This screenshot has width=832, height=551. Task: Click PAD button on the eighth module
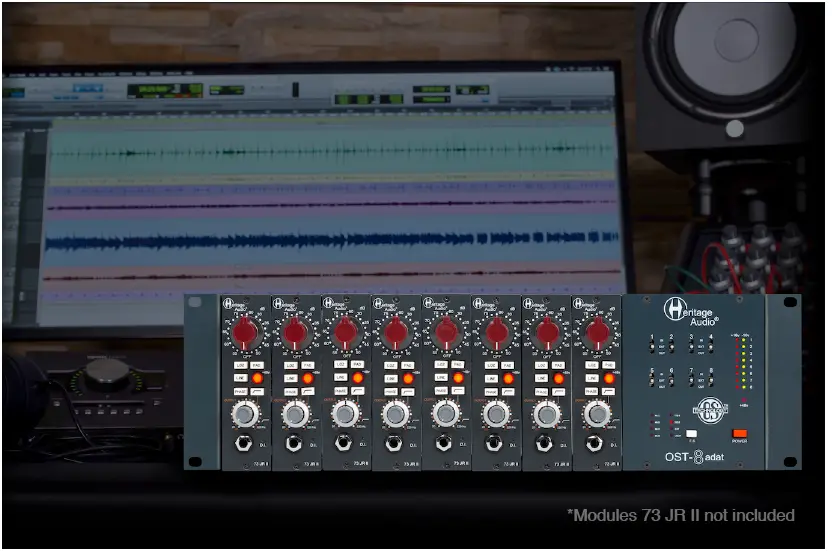click(608, 365)
